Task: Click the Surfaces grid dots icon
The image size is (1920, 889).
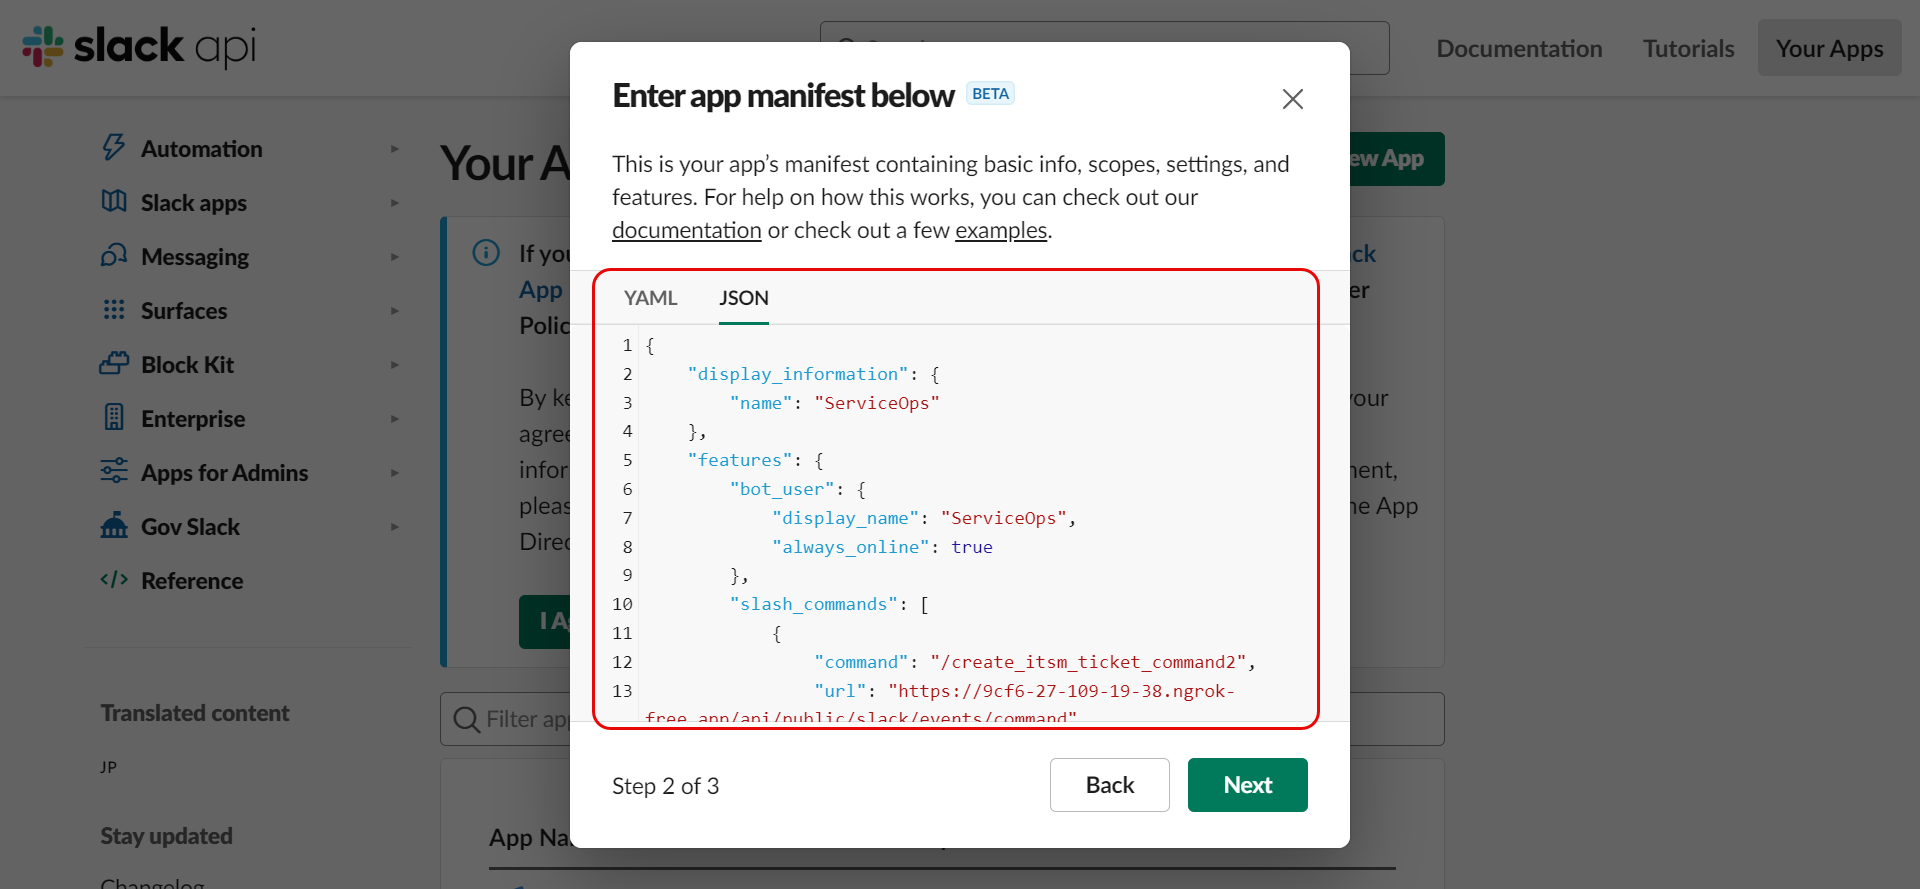Action: click(x=114, y=310)
